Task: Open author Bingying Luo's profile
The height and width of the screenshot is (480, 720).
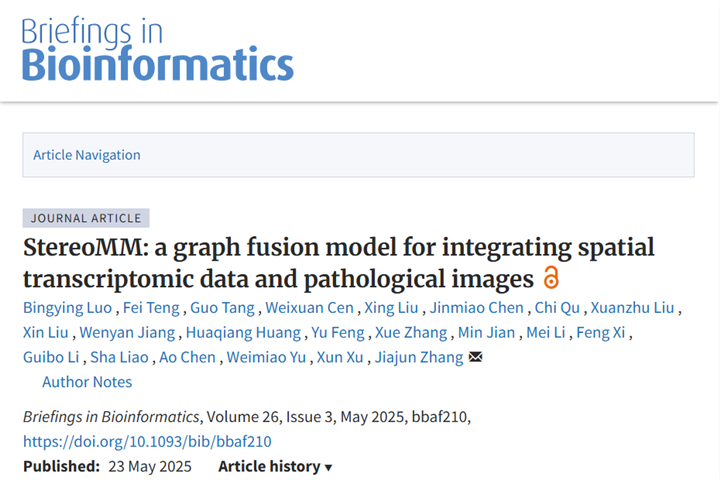Action: tap(68, 308)
